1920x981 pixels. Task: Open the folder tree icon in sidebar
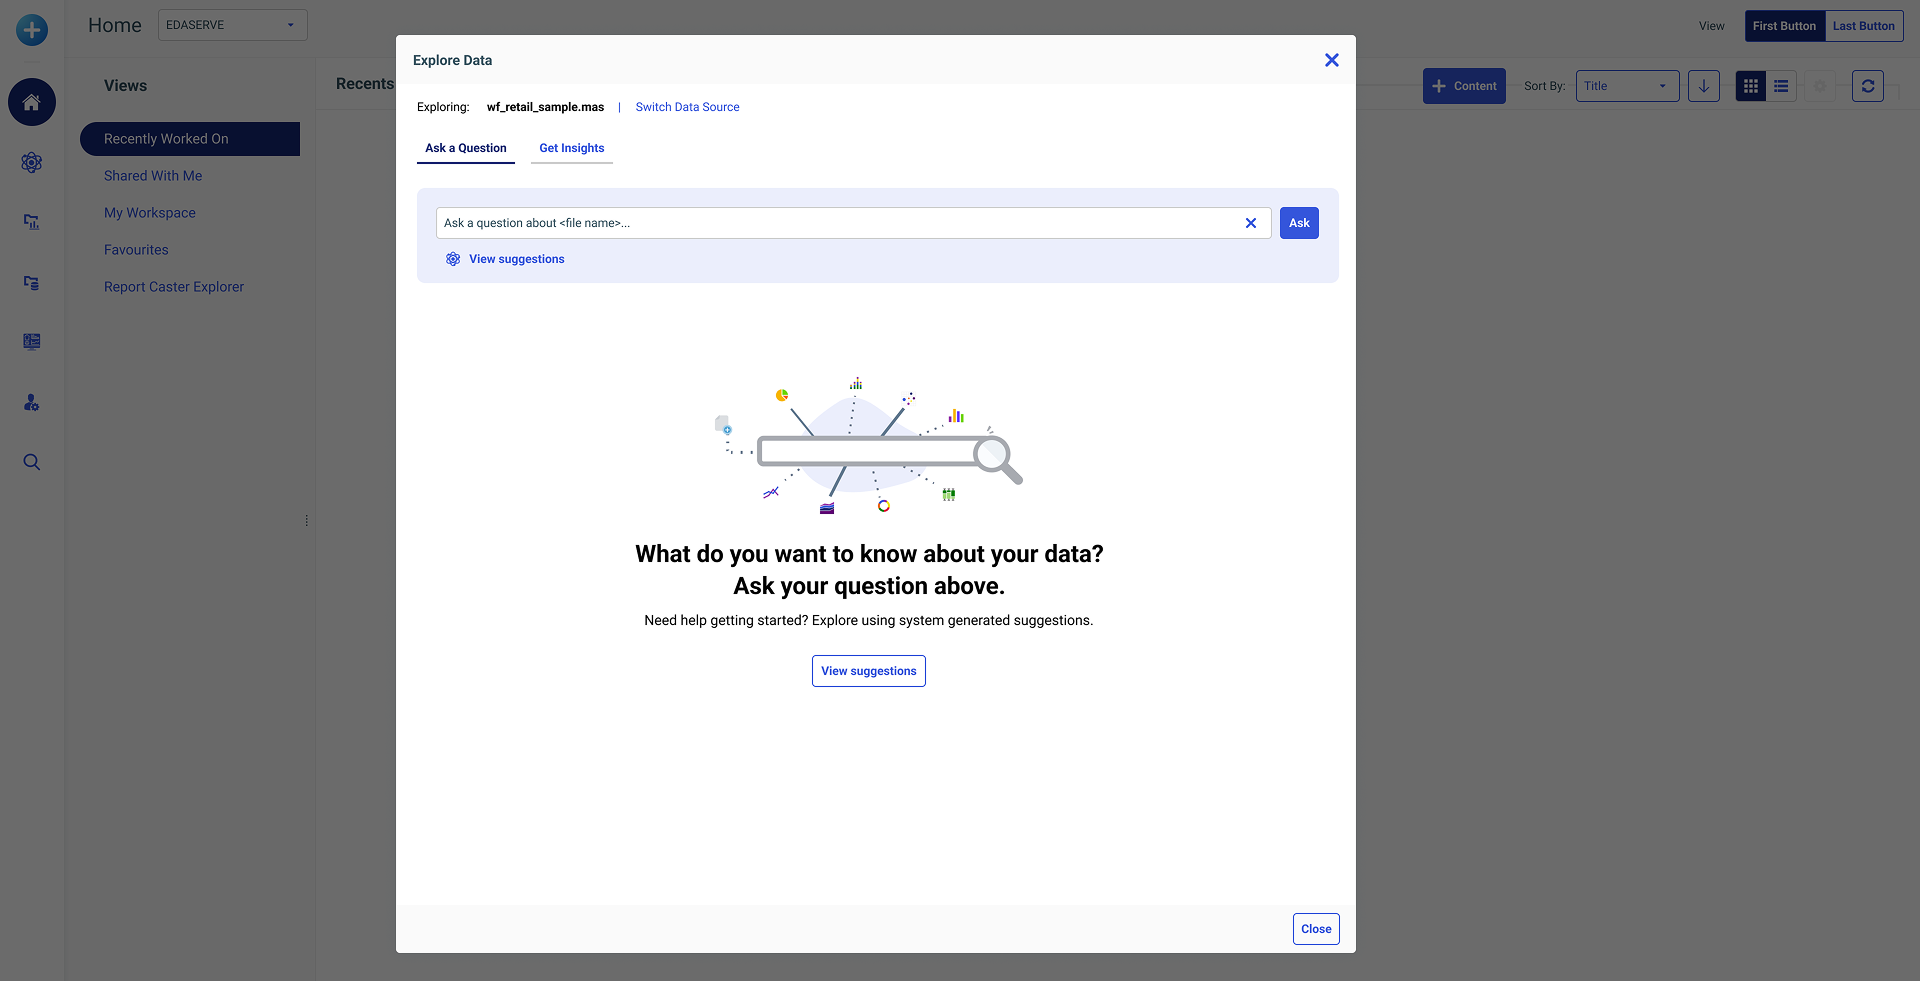tap(32, 283)
